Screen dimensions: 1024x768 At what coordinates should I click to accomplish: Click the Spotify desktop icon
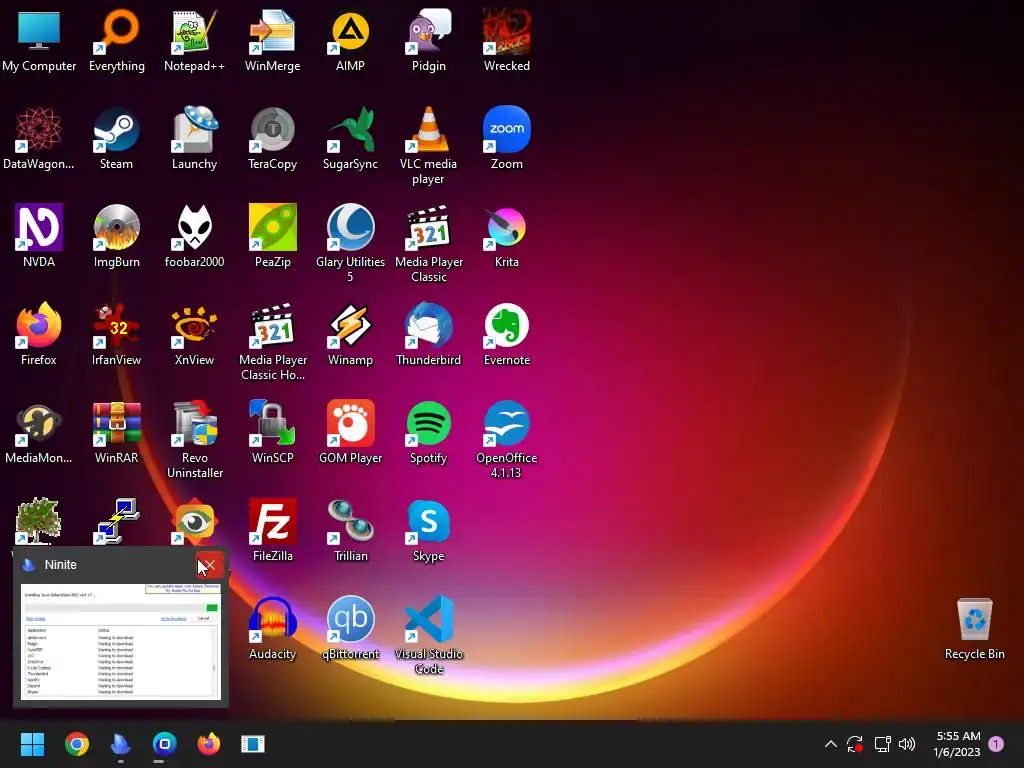point(428,432)
